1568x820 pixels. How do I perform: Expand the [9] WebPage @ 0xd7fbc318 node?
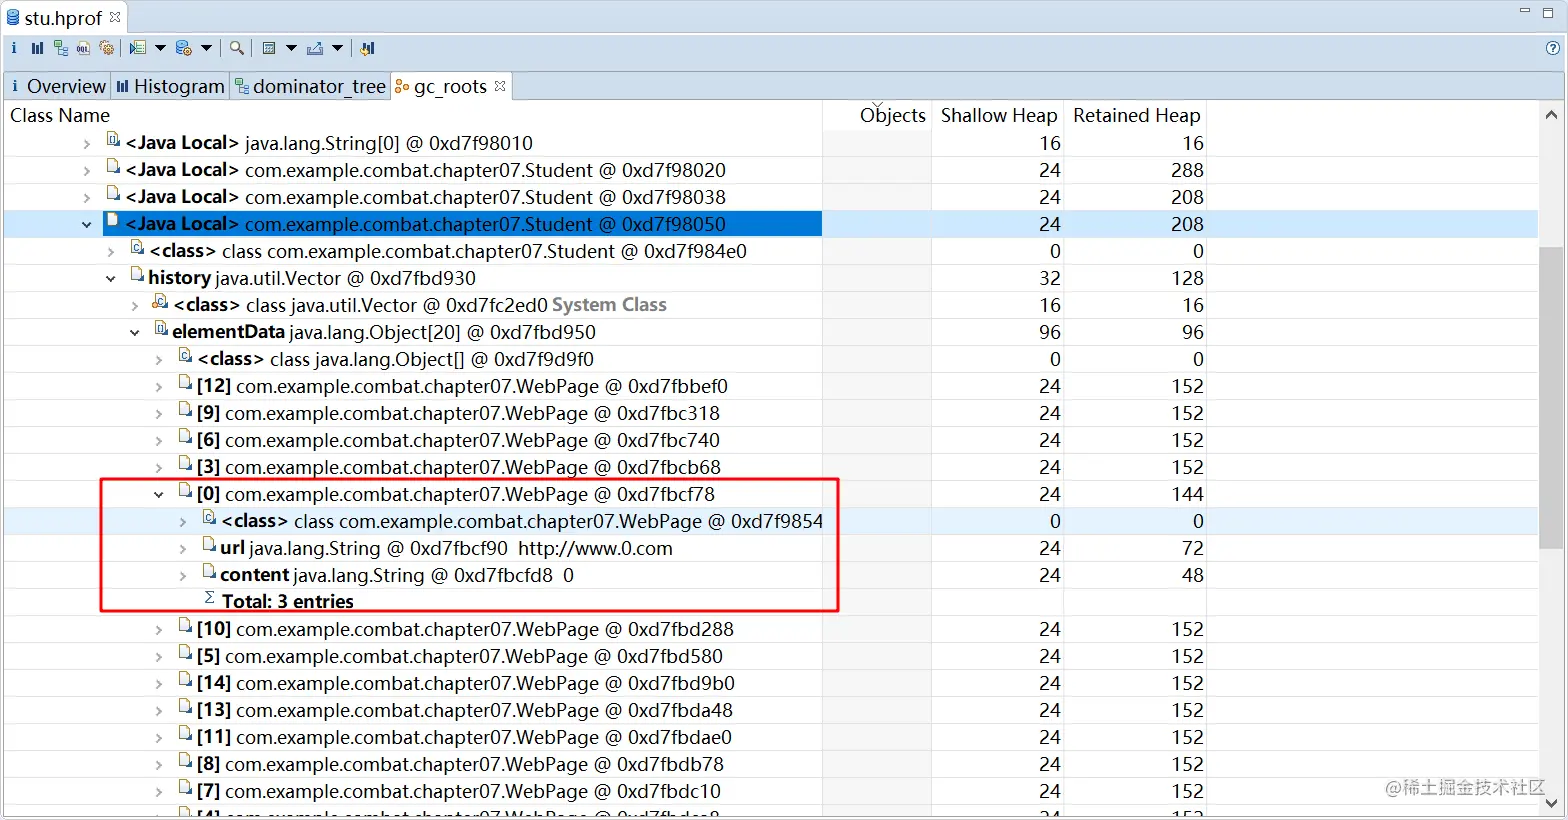coord(159,414)
